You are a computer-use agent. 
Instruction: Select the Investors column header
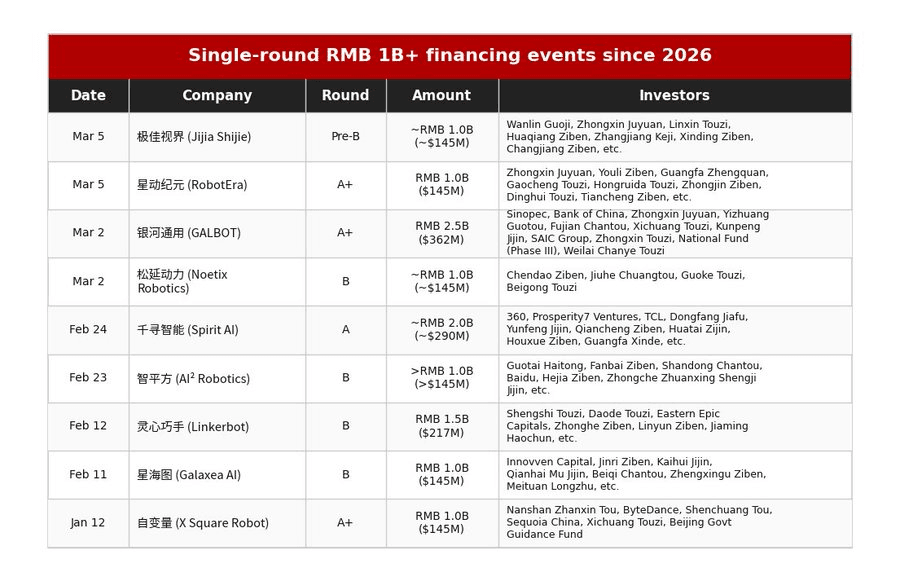click(674, 96)
